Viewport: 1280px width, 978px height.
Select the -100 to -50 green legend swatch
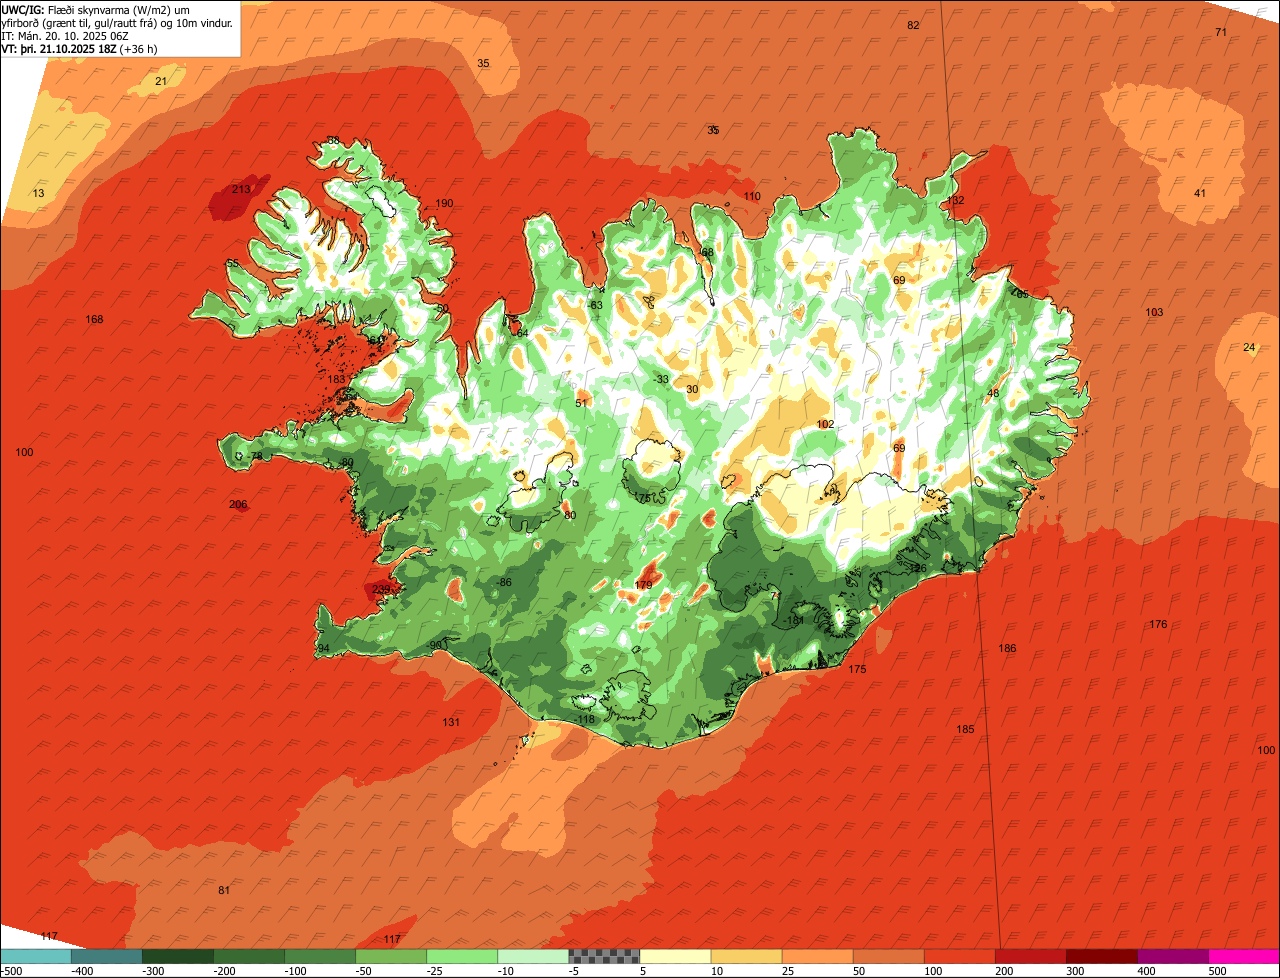pyautogui.click(x=319, y=956)
